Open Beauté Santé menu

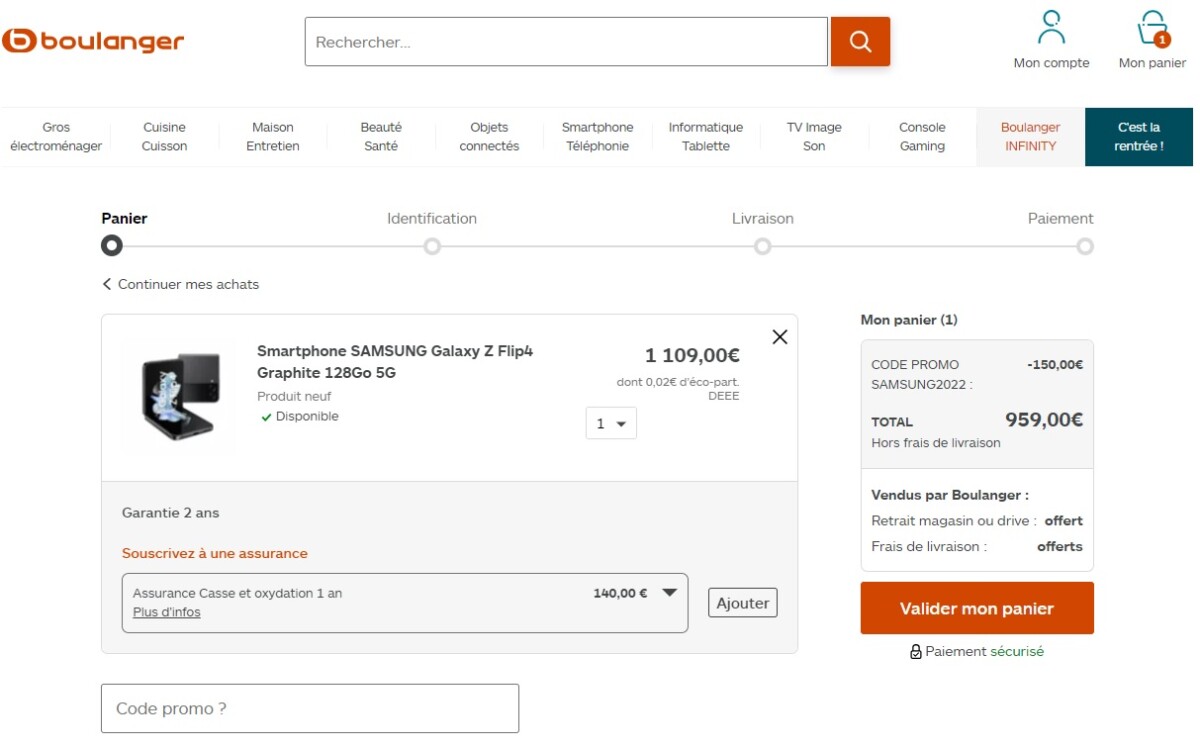click(x=381, y=137)
